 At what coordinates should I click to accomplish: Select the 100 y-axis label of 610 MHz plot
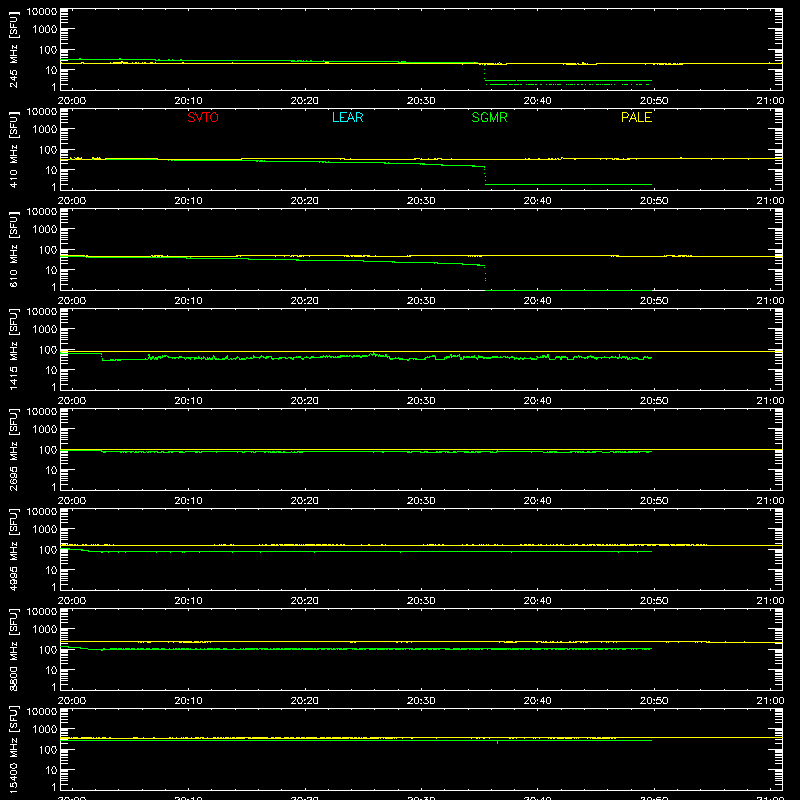pos(48,250)
